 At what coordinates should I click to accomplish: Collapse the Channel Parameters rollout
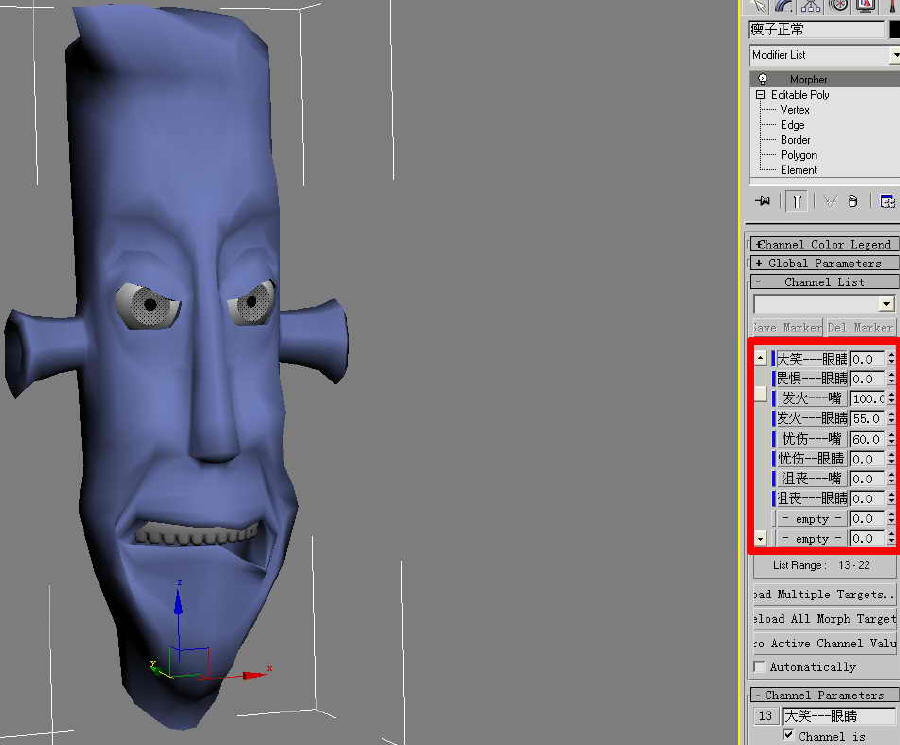pyautogui.click(x=824, y=695)
